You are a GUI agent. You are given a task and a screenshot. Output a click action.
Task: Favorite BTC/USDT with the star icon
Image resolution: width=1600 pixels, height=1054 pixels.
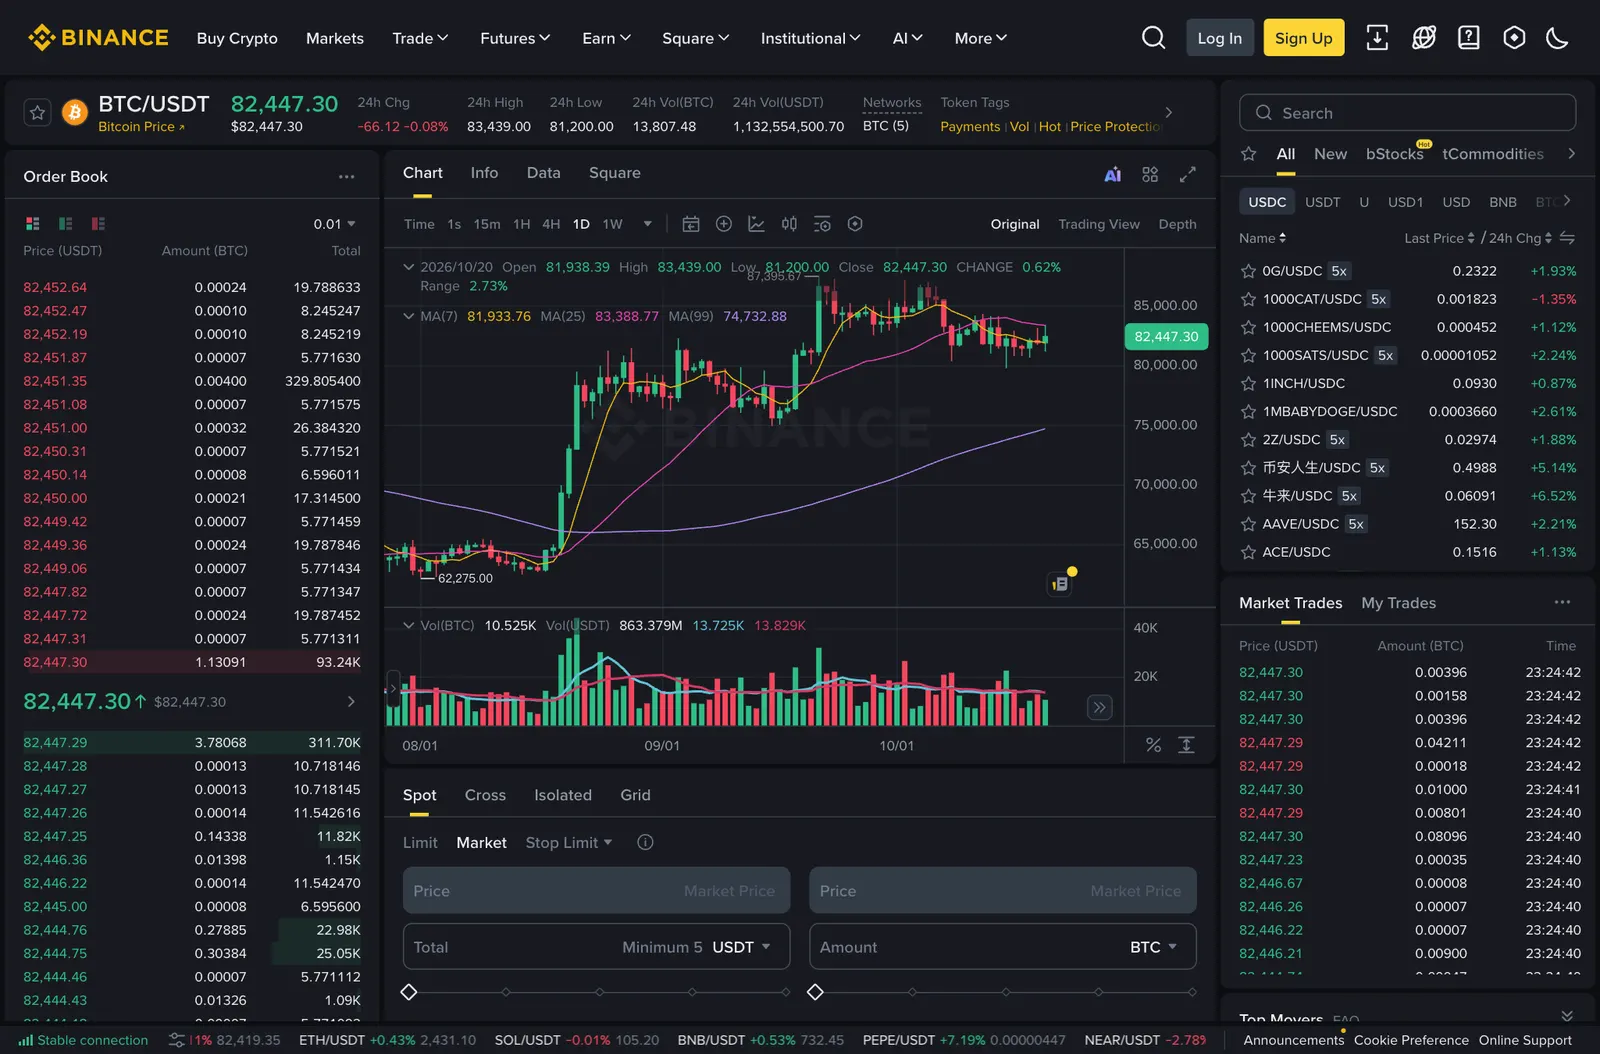[x=37, y=113]
